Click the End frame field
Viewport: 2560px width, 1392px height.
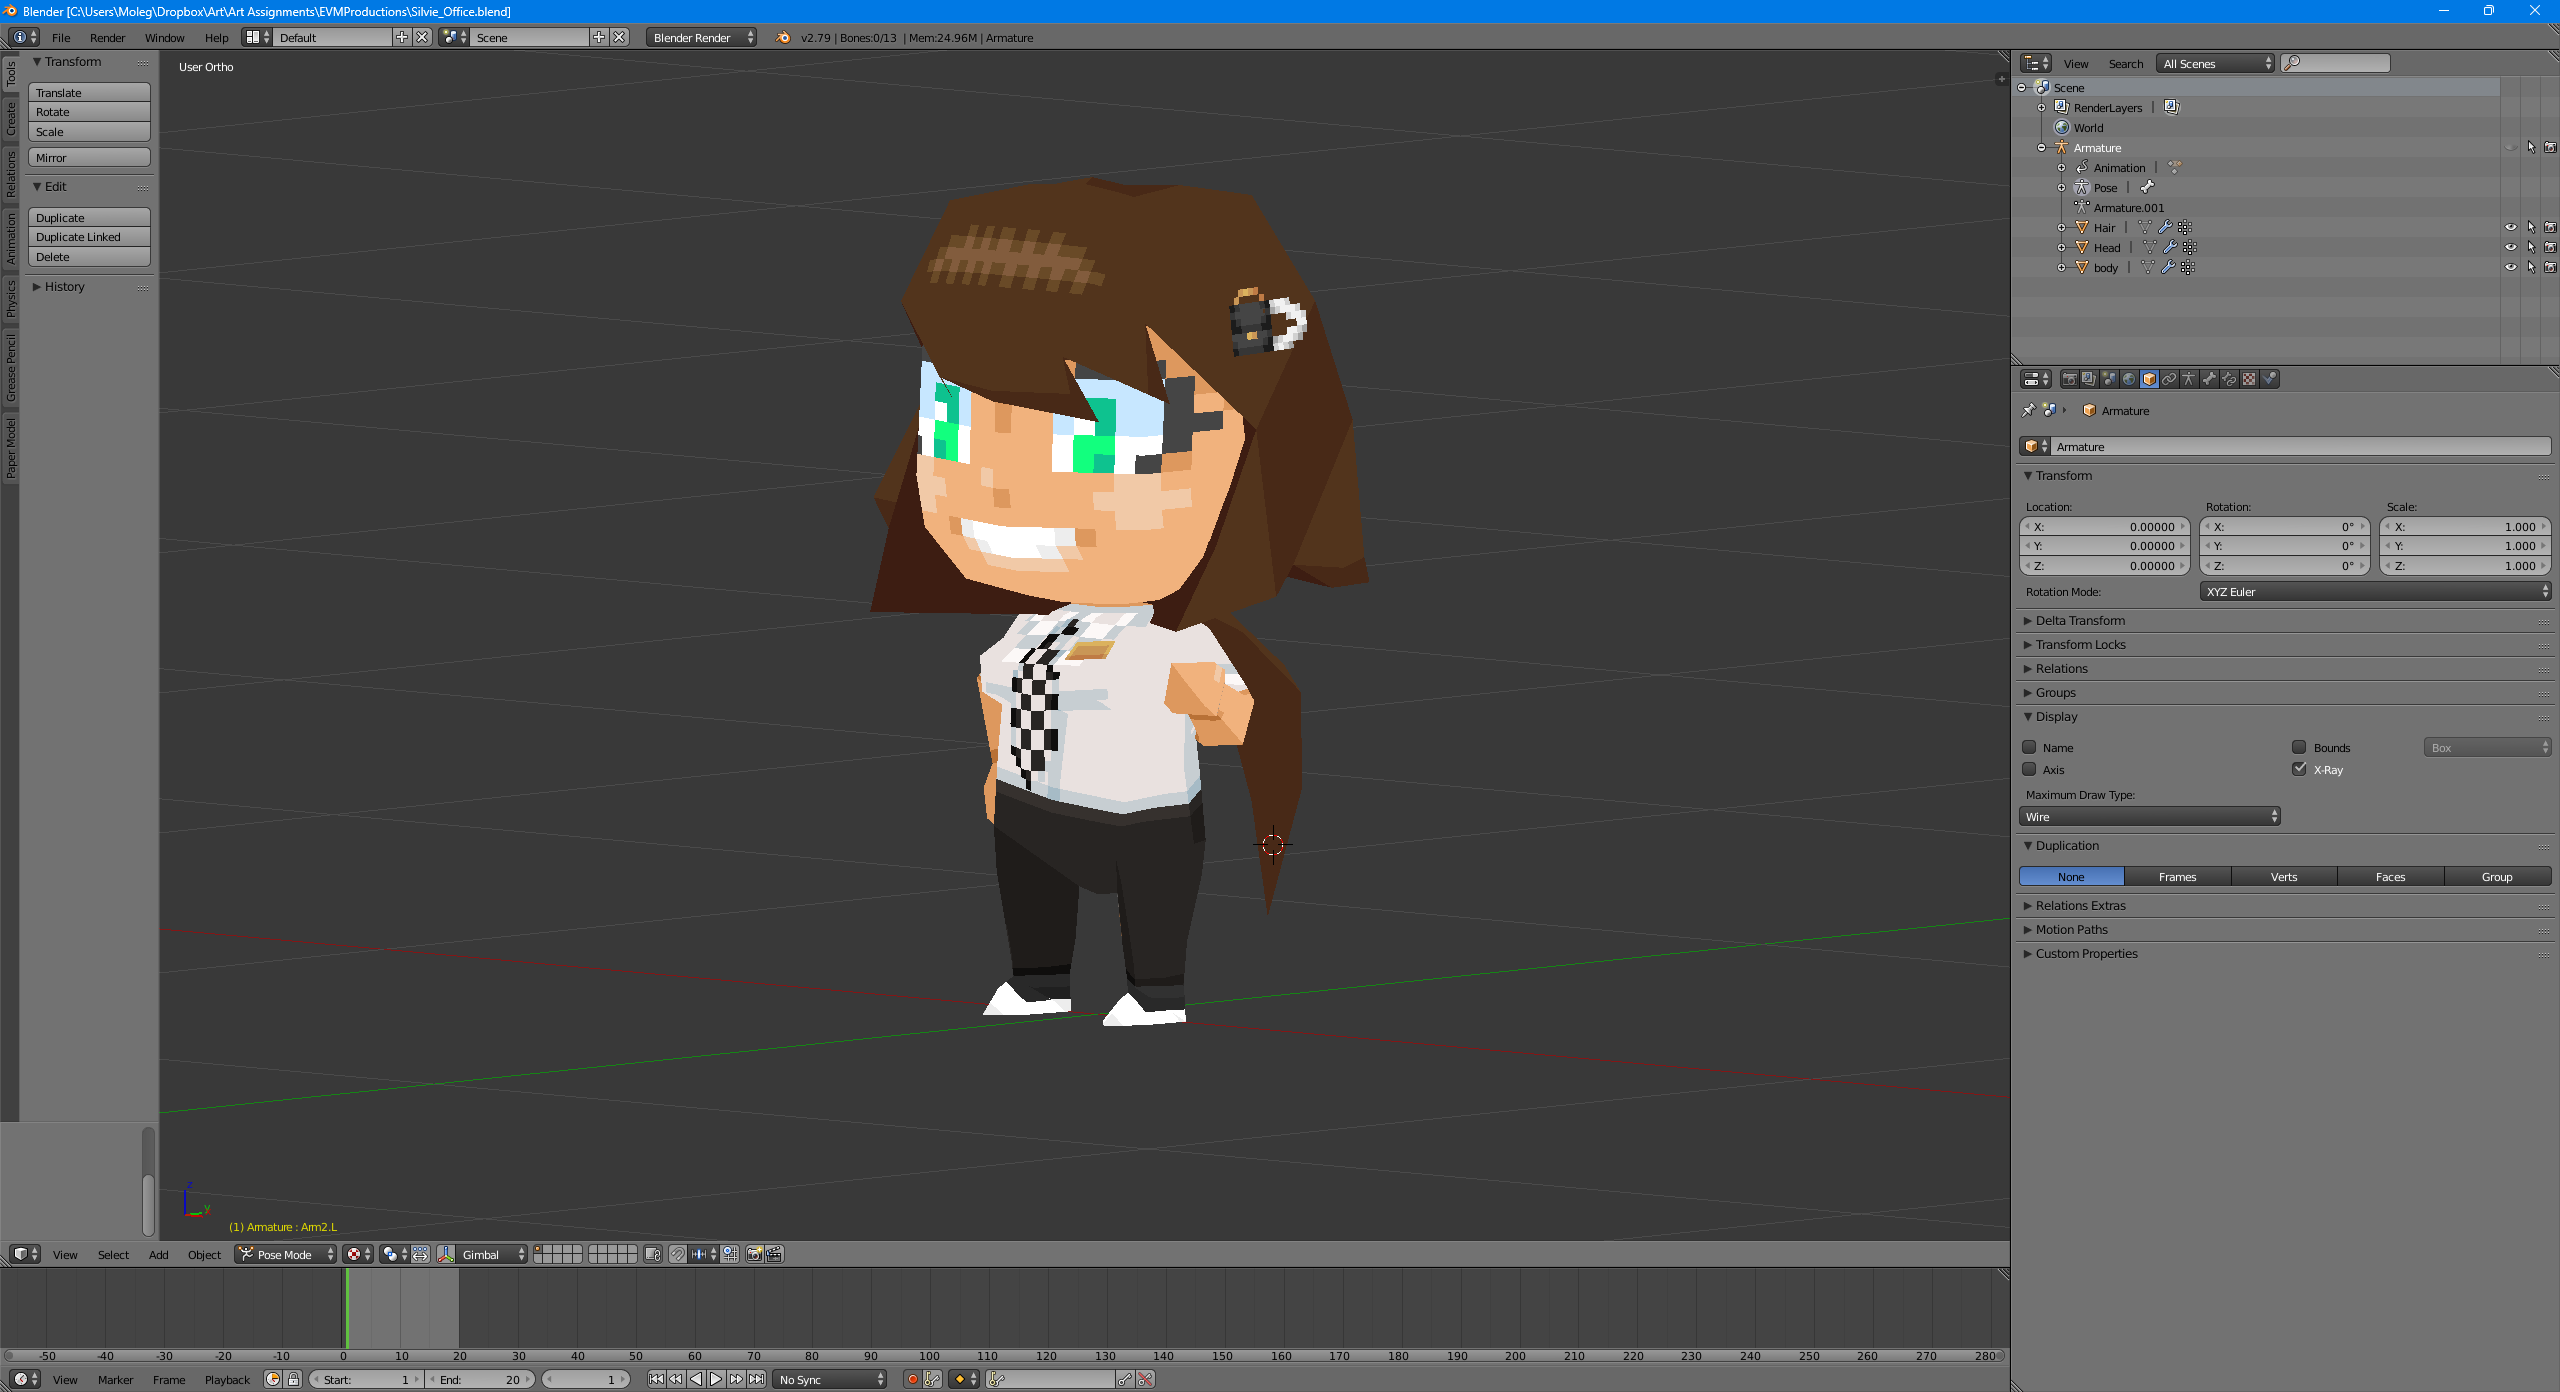click(x=480, y=1379)
